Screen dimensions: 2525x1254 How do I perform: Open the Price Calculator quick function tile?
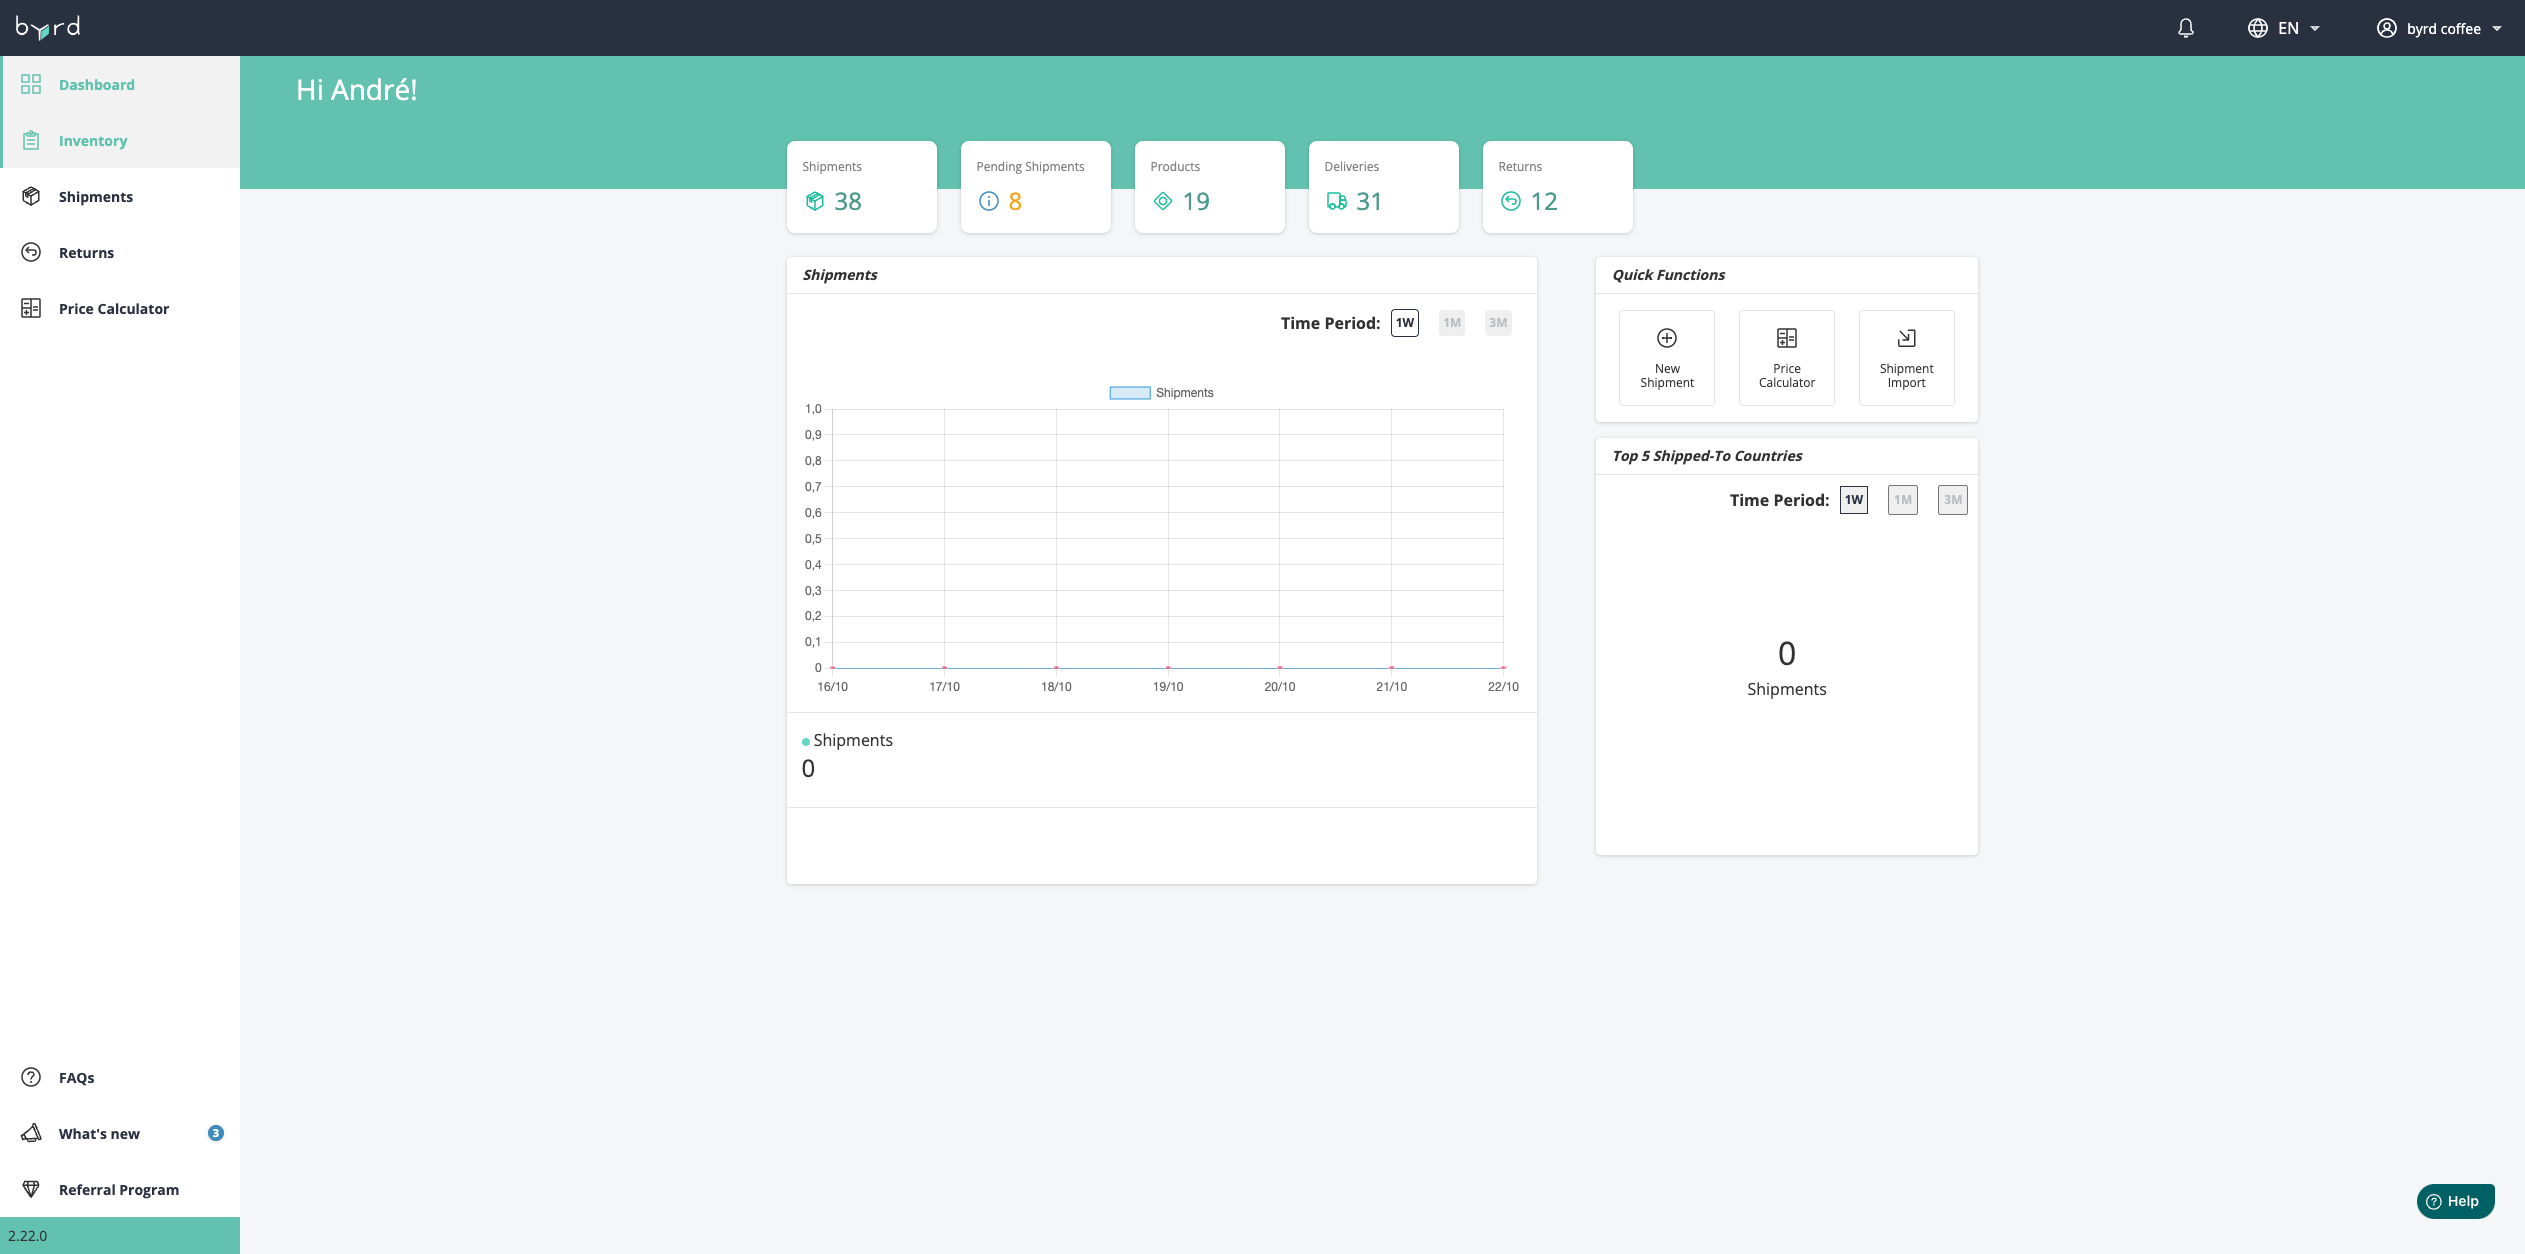(x=1786, y=358)
